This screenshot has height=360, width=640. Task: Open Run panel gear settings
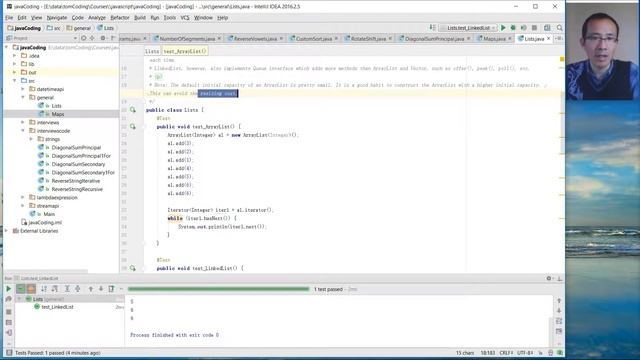[x=549, y=278]
